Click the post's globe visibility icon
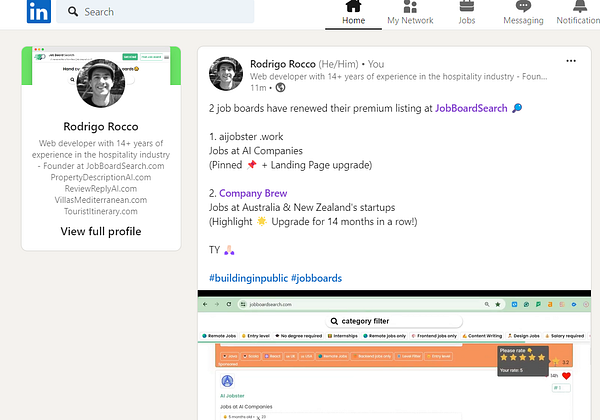 280,88
